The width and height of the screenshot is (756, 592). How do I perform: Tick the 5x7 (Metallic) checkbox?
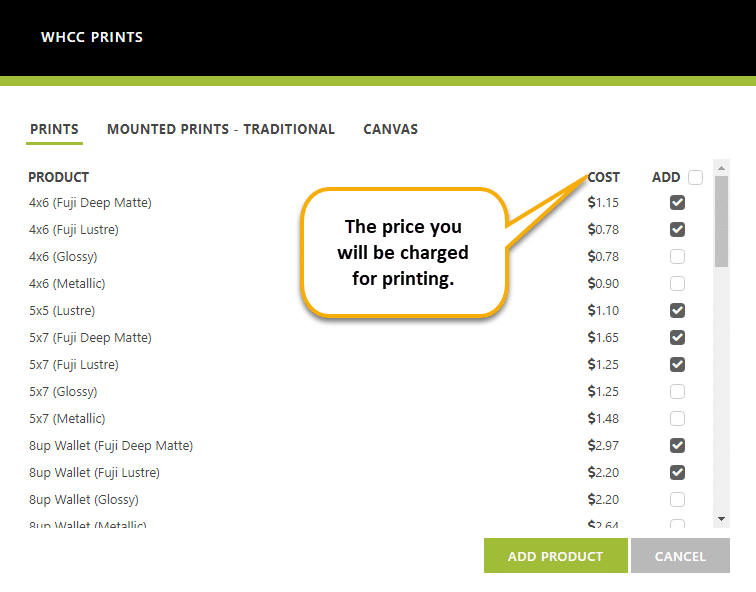point(677,418)
